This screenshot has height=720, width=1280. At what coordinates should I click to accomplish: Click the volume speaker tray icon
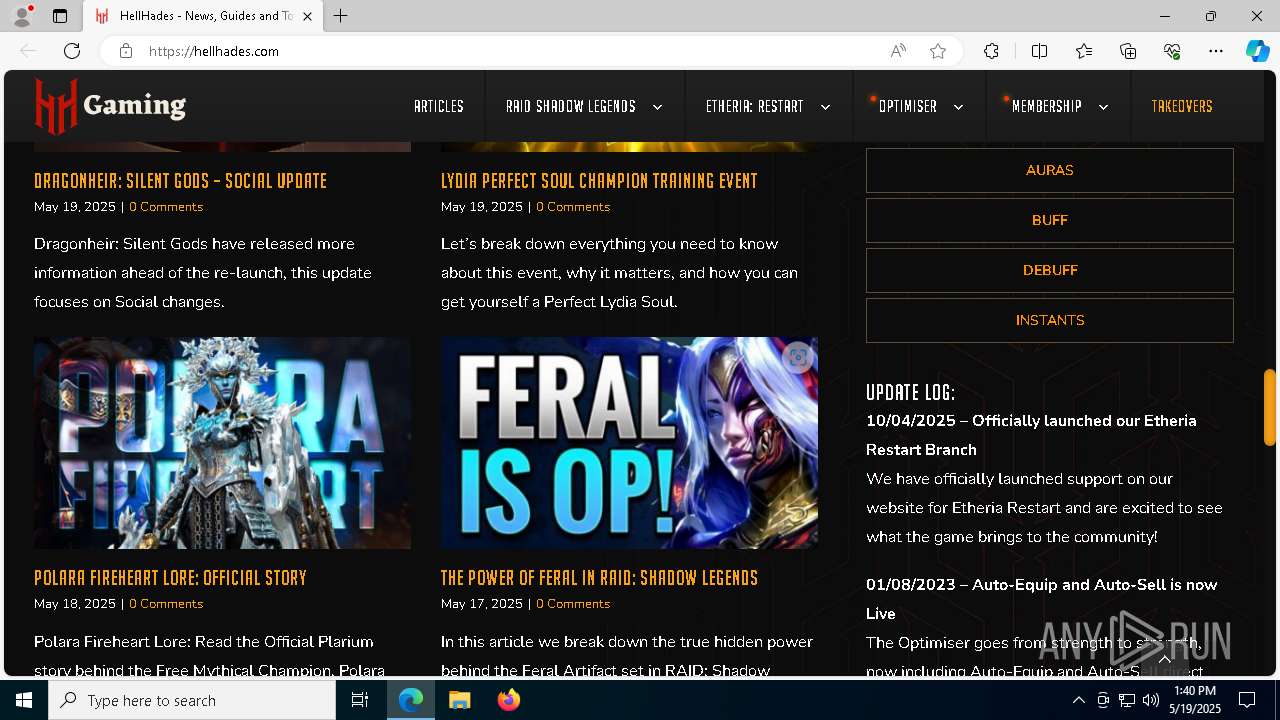point(1151,700)
